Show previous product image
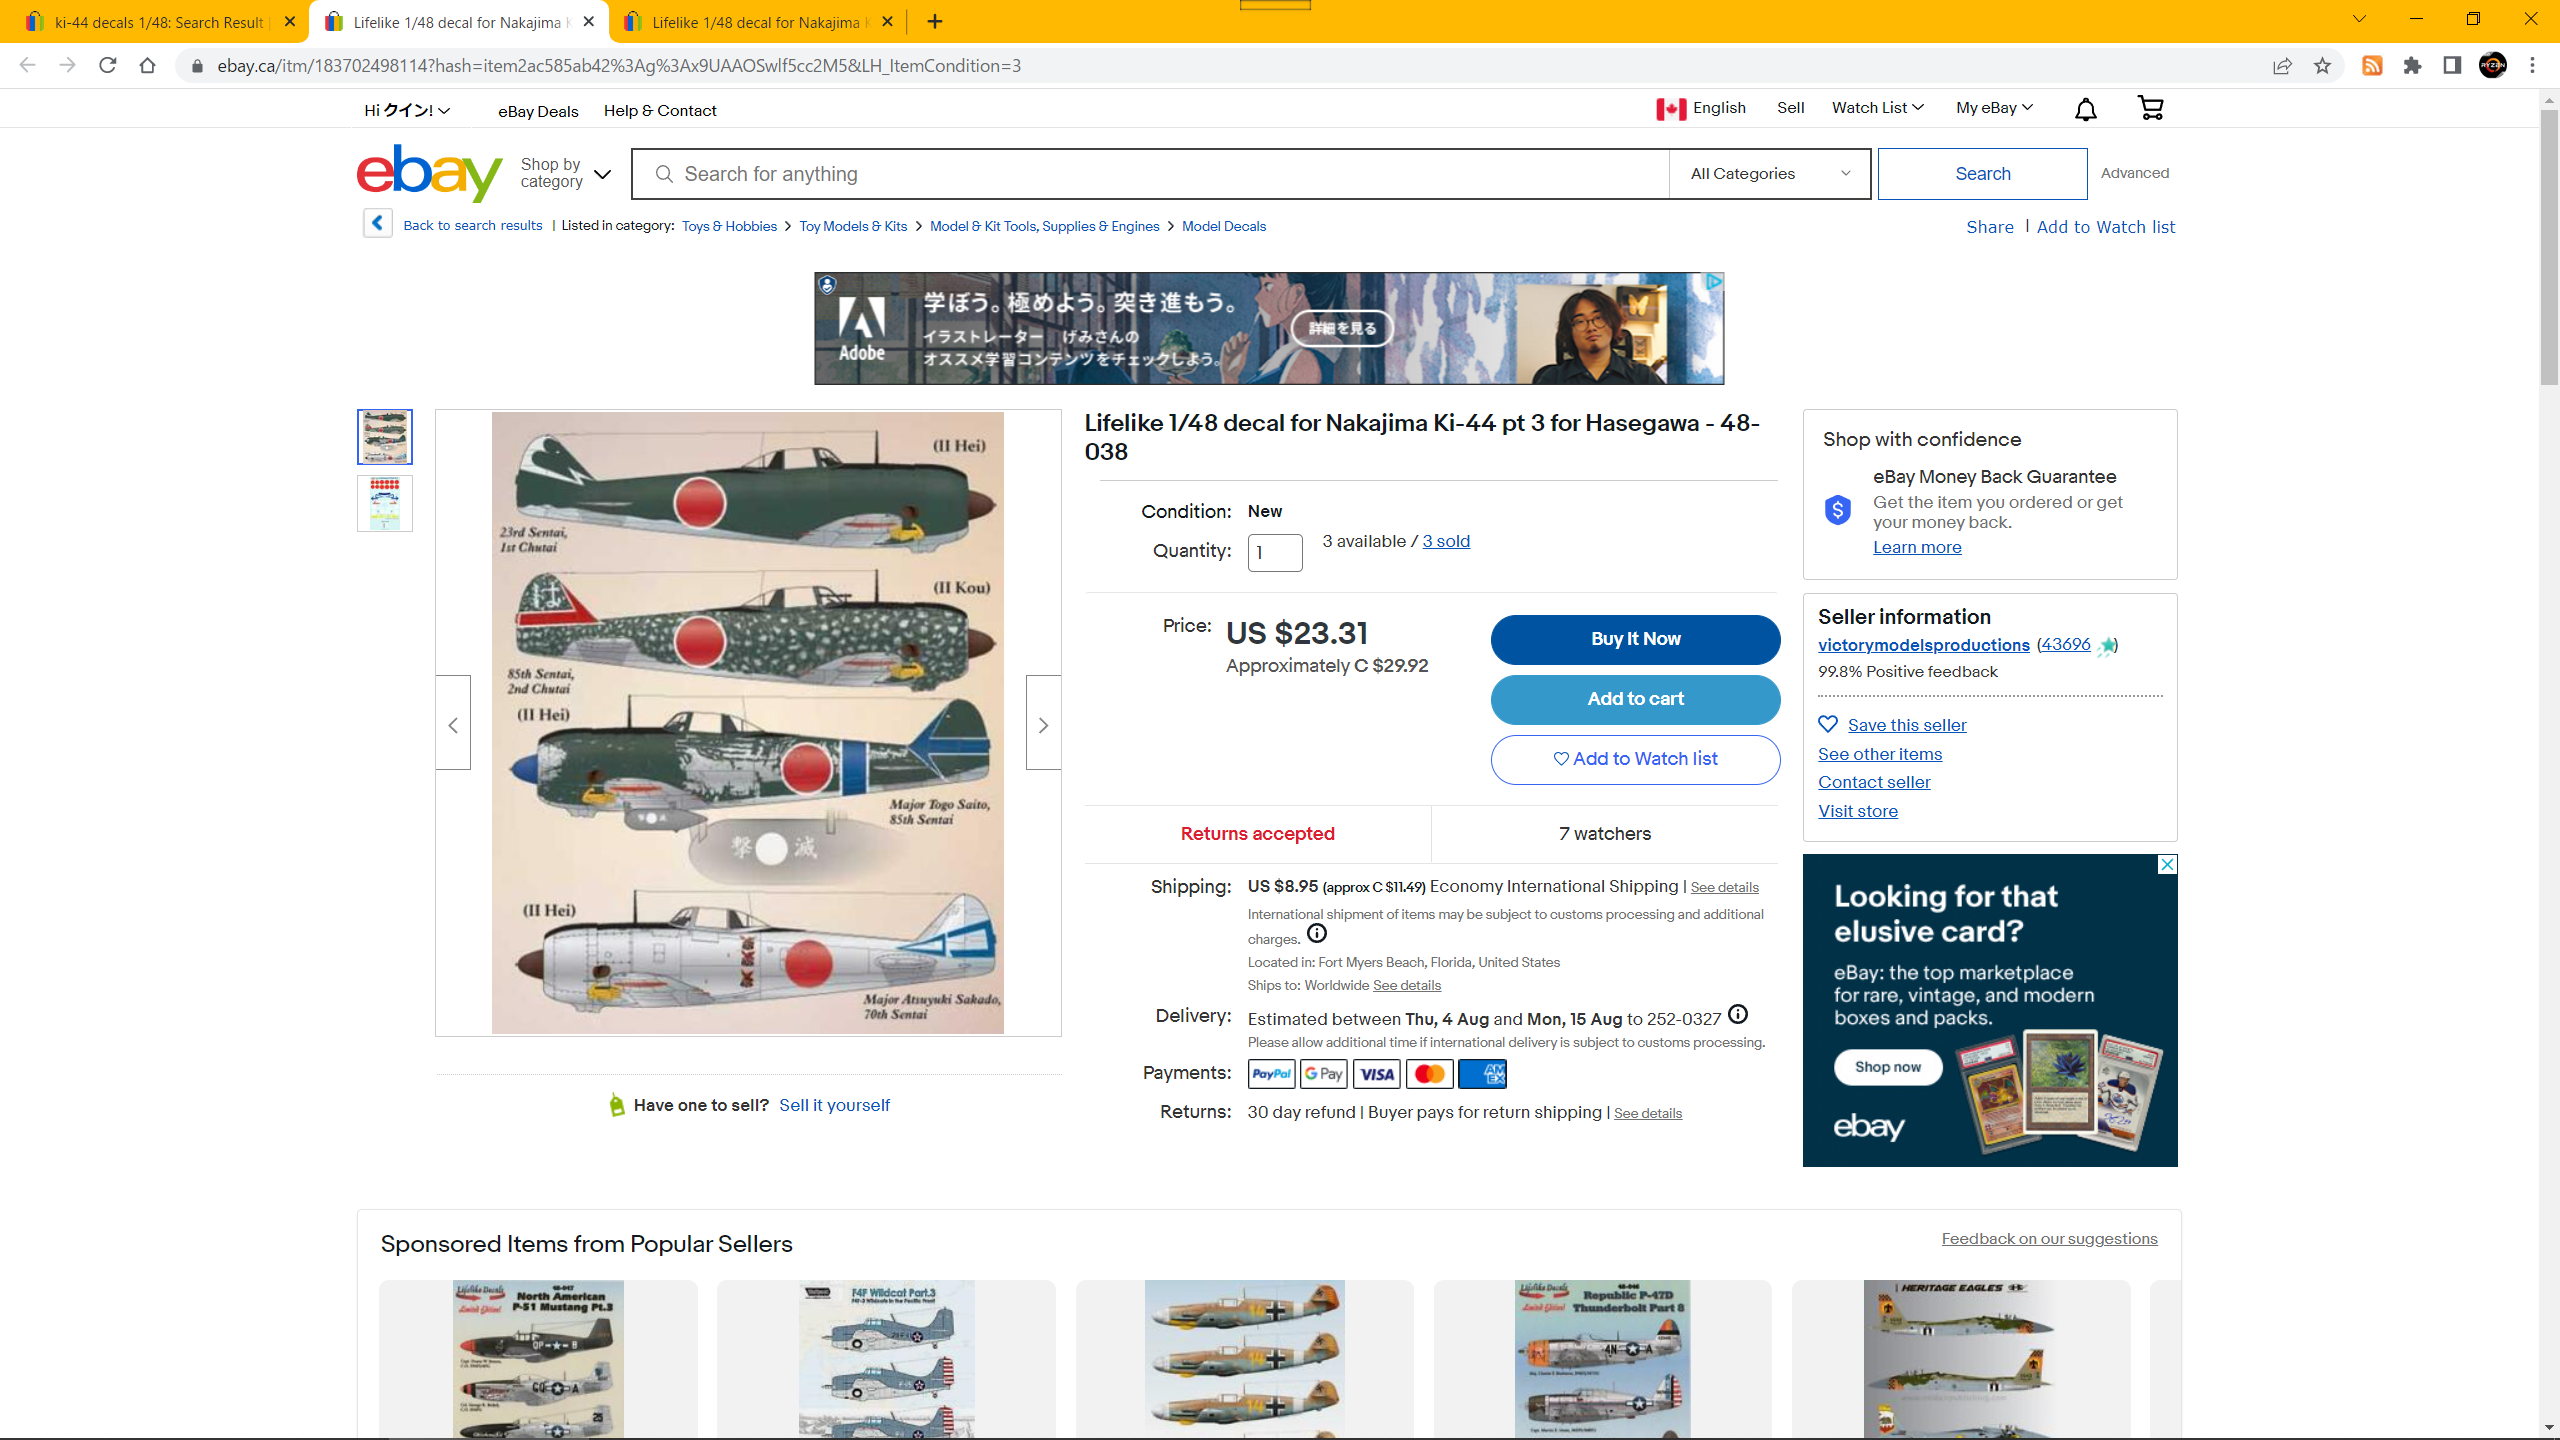Image resolution: width=2560 pixels, height=1440 pixels. coord(453,724)
